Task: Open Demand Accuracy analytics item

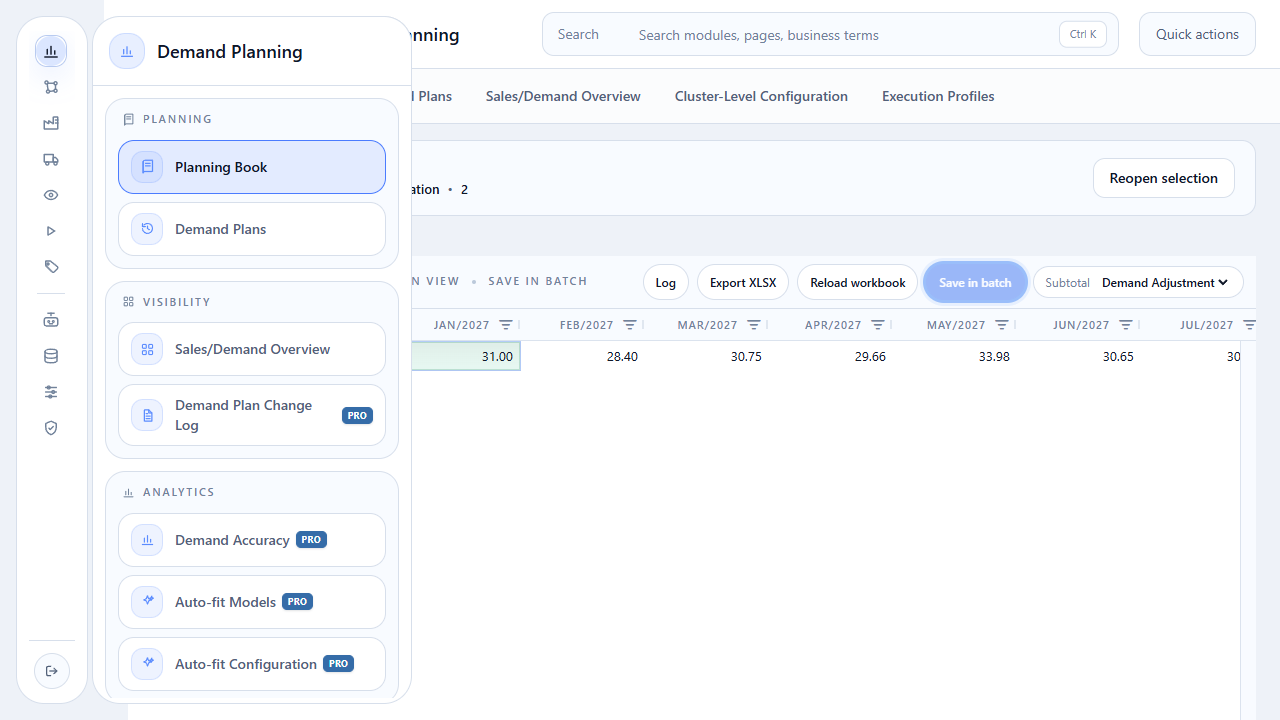Action: tap(252, 540)
